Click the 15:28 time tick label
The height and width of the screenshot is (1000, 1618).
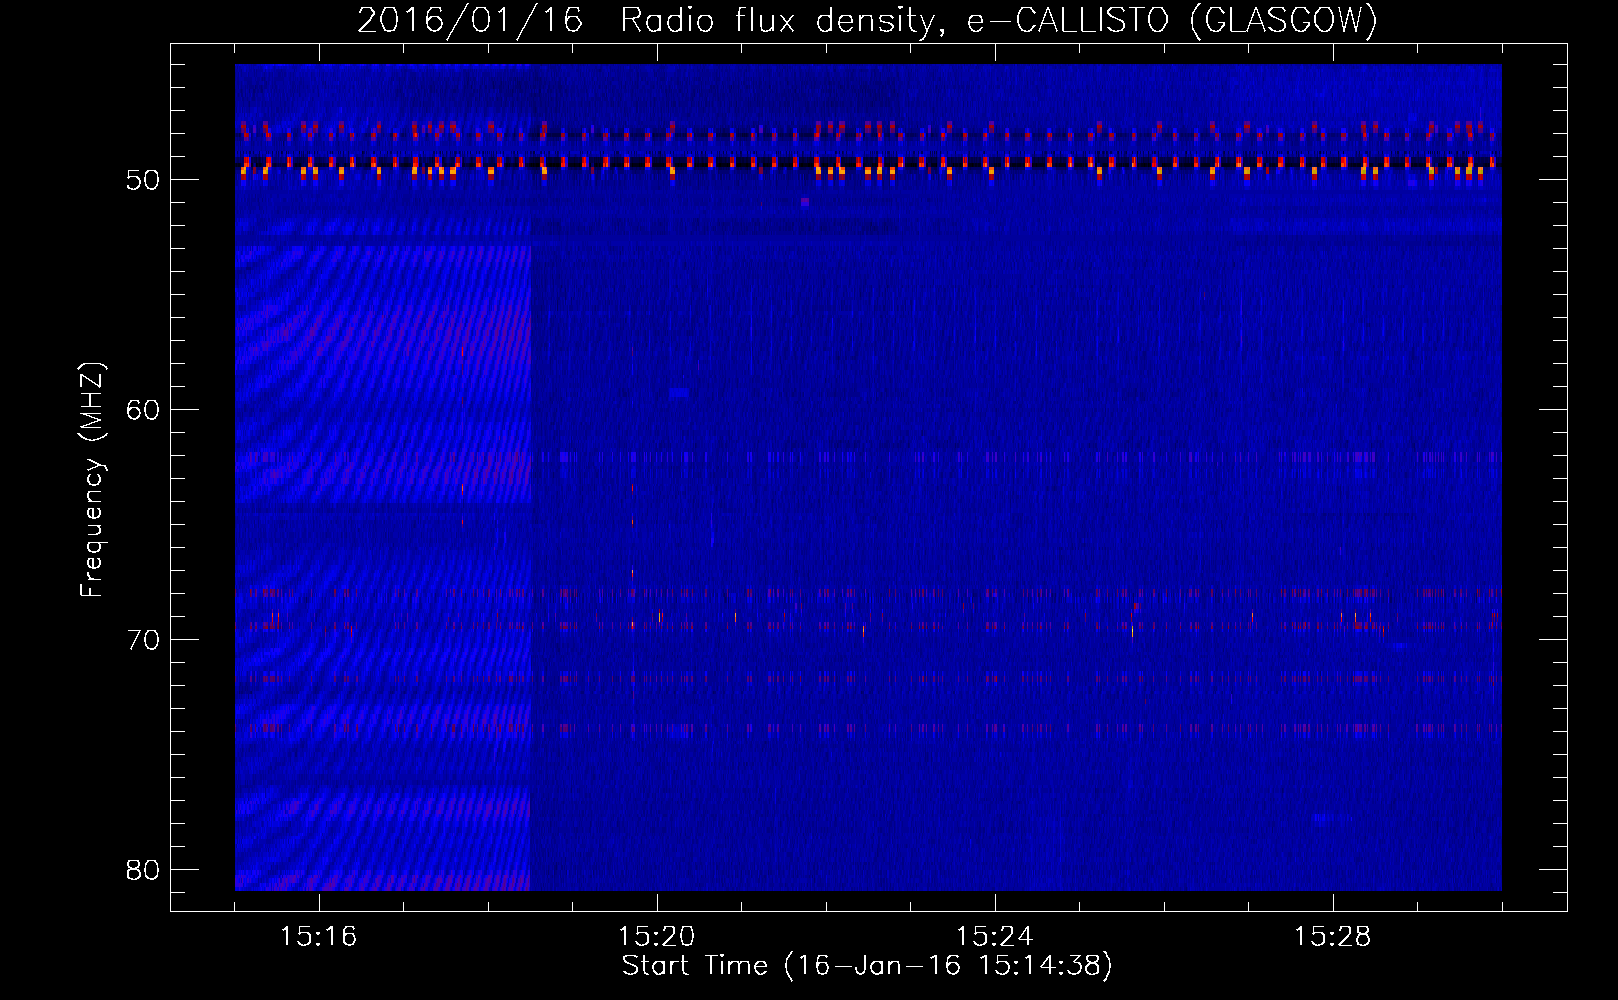click(x=1333, y=937)
